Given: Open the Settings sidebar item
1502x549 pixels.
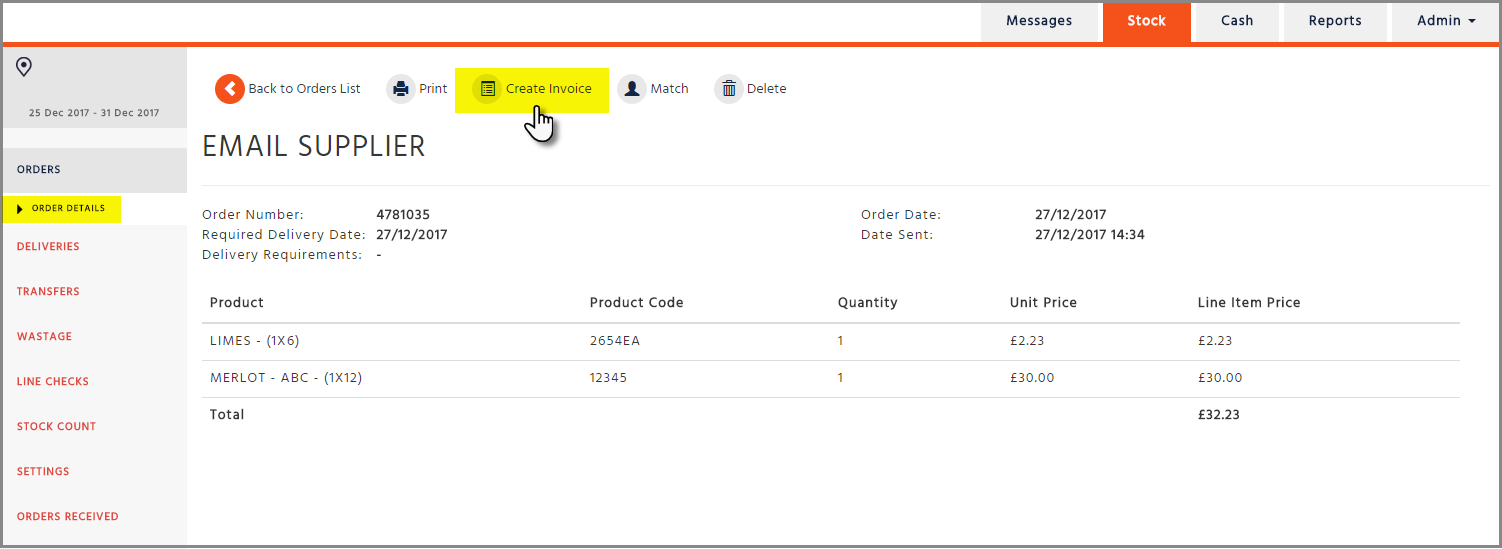Looking at the screenshot, I should (x=43, y=472).
